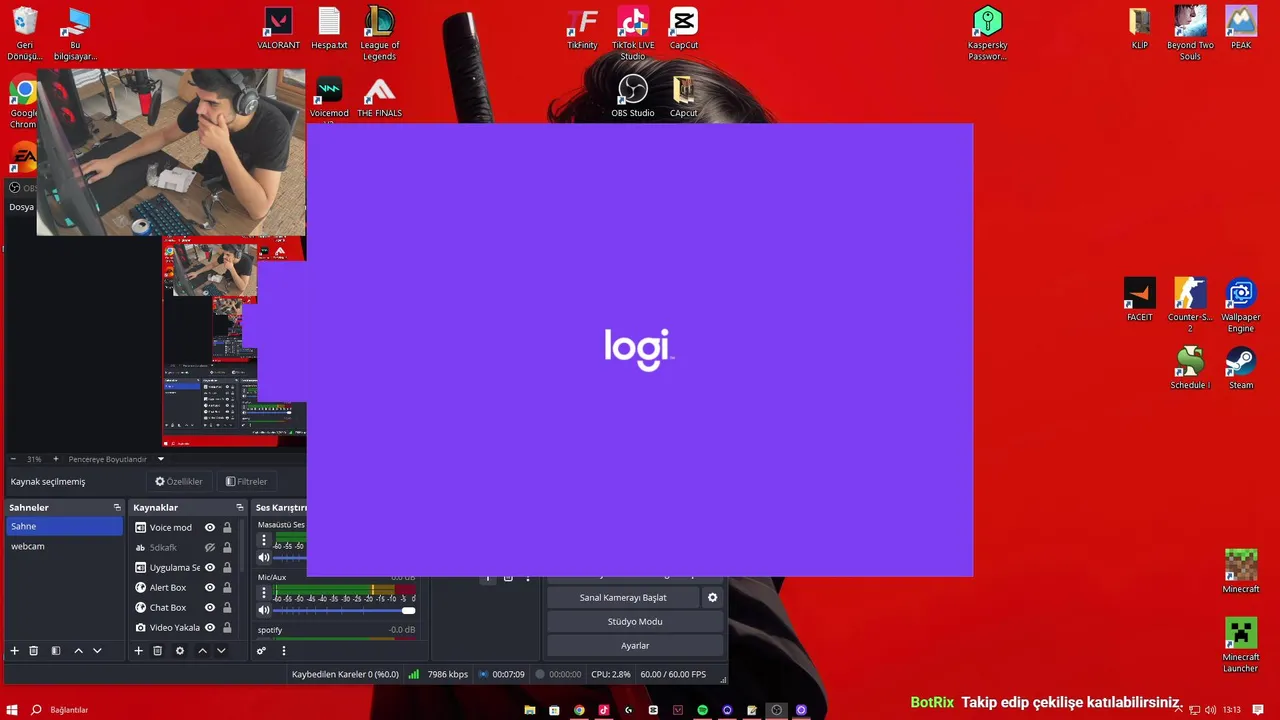1280x720 pixels.
Task: Open Minecraft Launcher desktop icon
Action: (1241, 645)
